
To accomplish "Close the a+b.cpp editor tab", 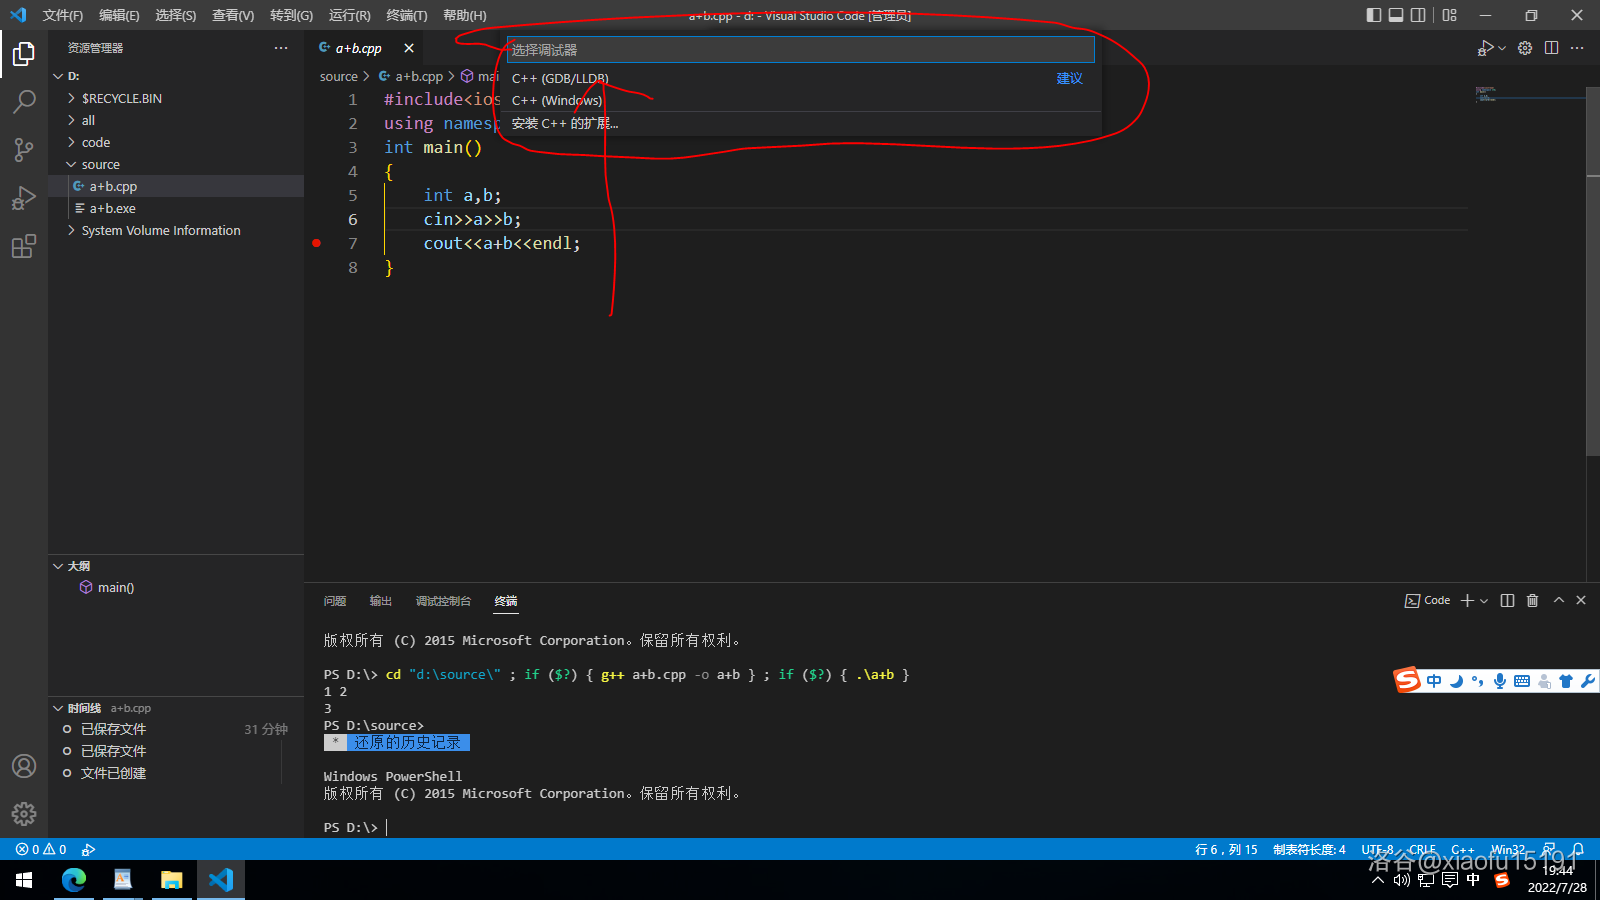I will pyautogui.click(x=409, y=48).
